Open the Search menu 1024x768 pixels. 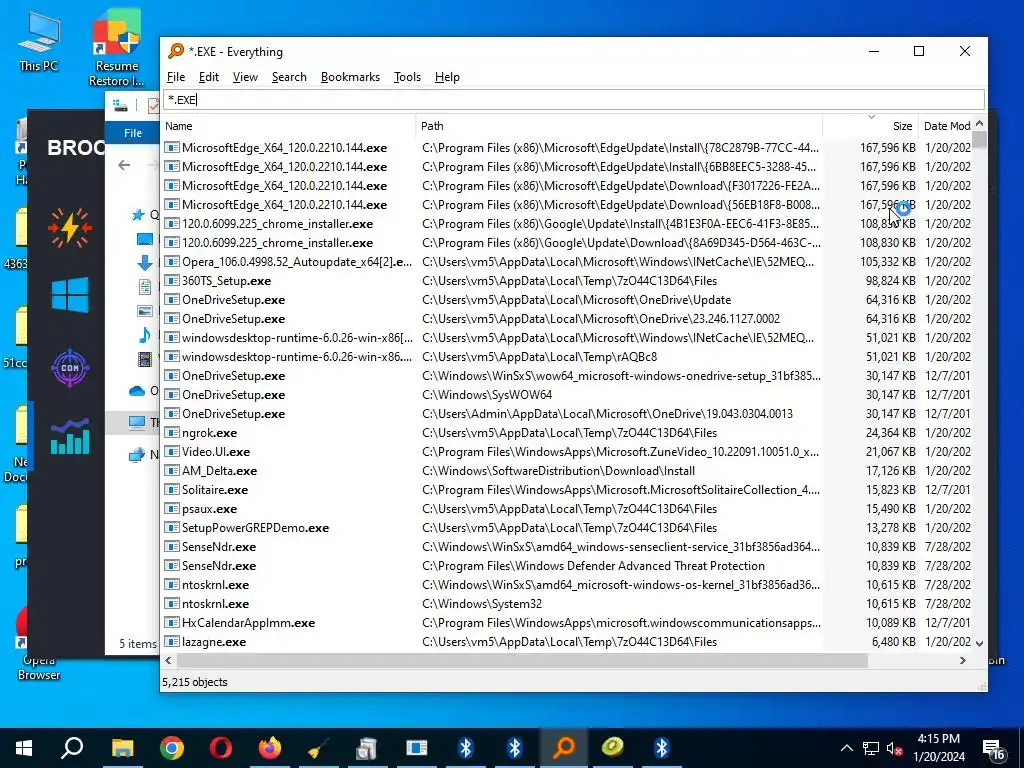289,77
